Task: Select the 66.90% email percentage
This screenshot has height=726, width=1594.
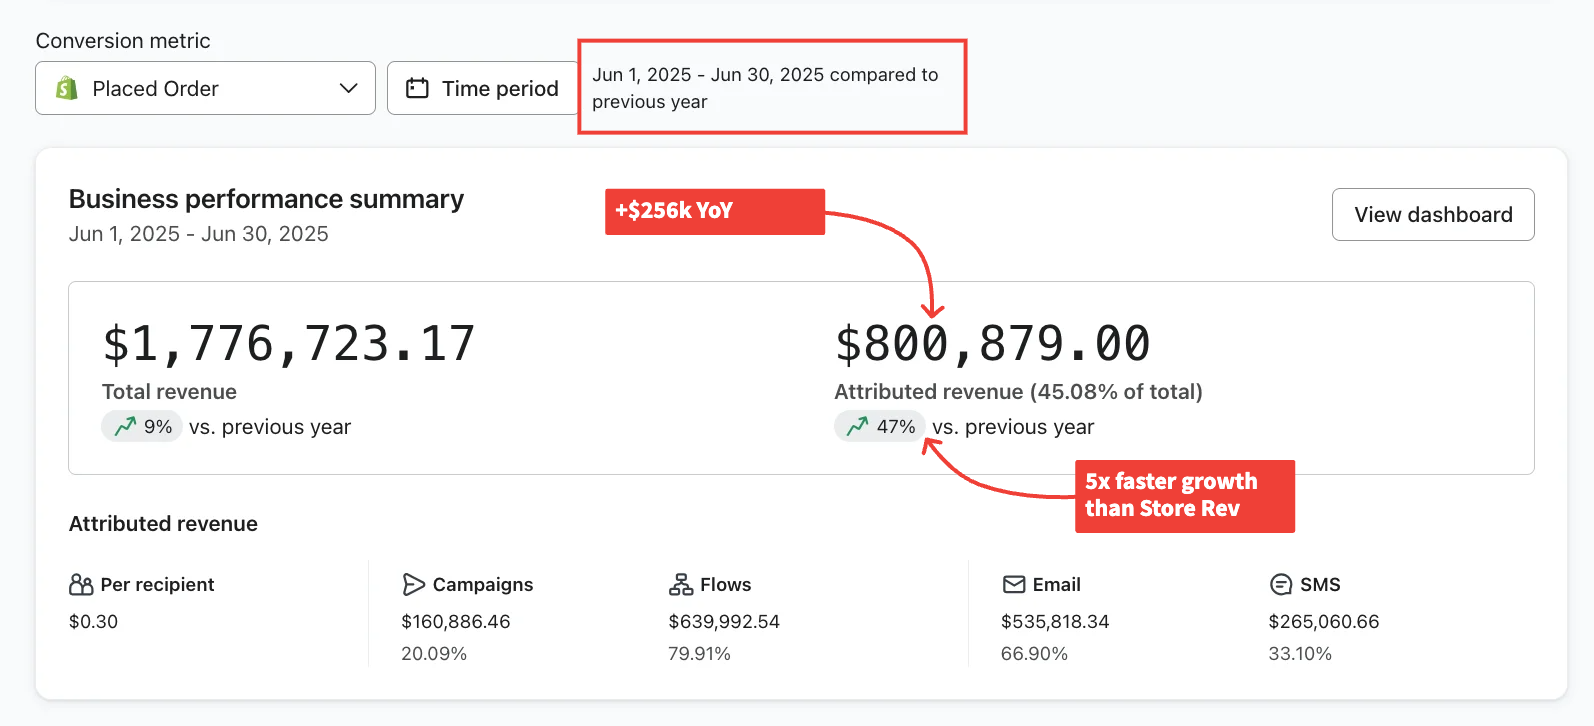Action: click(x=1034, y=654)
